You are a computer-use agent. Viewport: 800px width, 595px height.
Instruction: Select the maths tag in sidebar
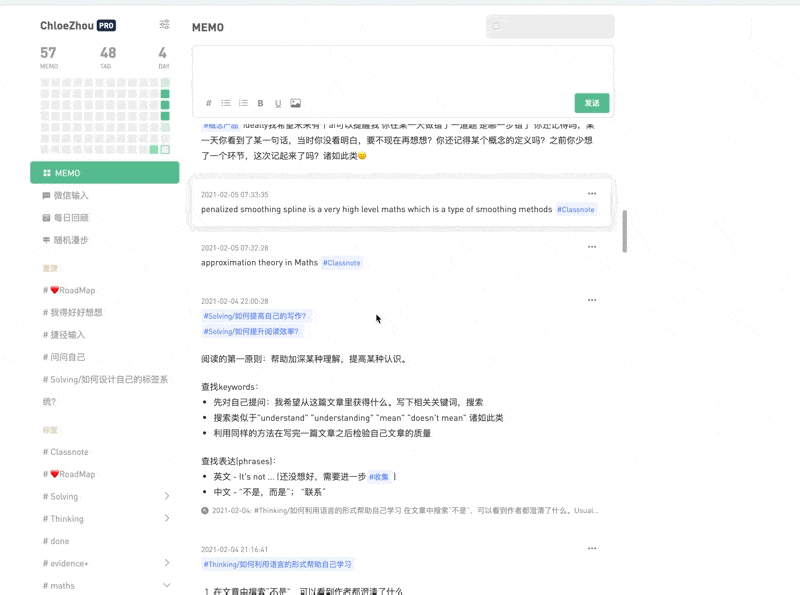point(59,586)
